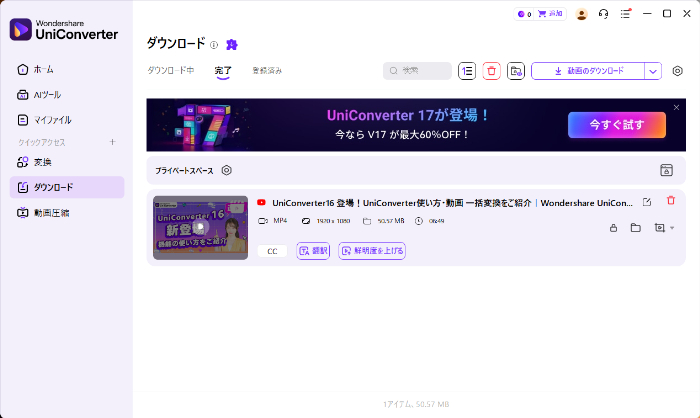This screenshot has height=418, width=700.
Task: Open the ホーム home page
Action: pos(36,70)
